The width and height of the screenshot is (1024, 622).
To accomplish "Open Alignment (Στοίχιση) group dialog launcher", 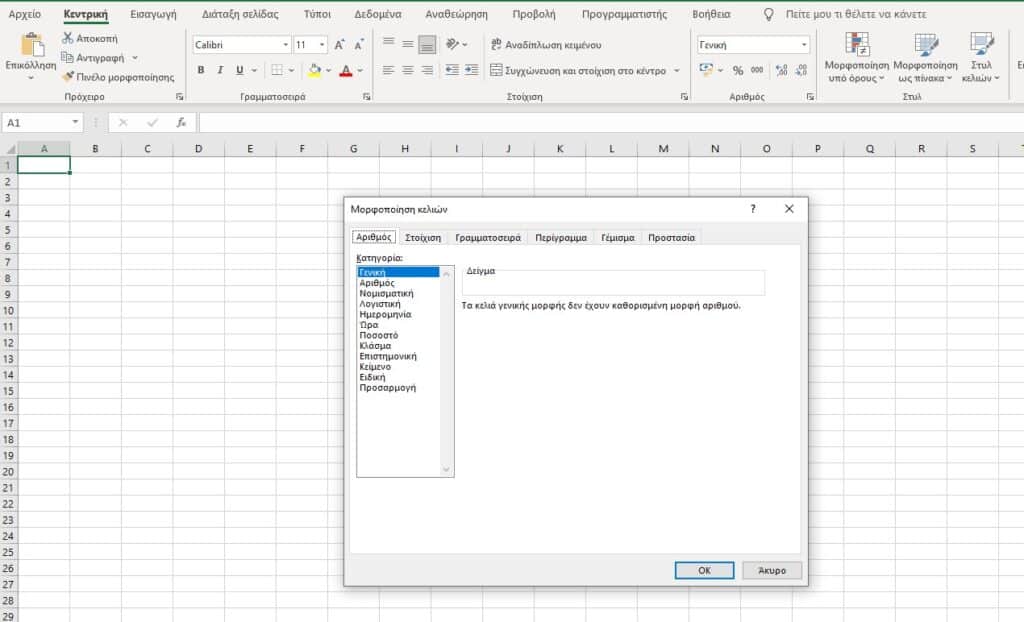I will 684,97.
